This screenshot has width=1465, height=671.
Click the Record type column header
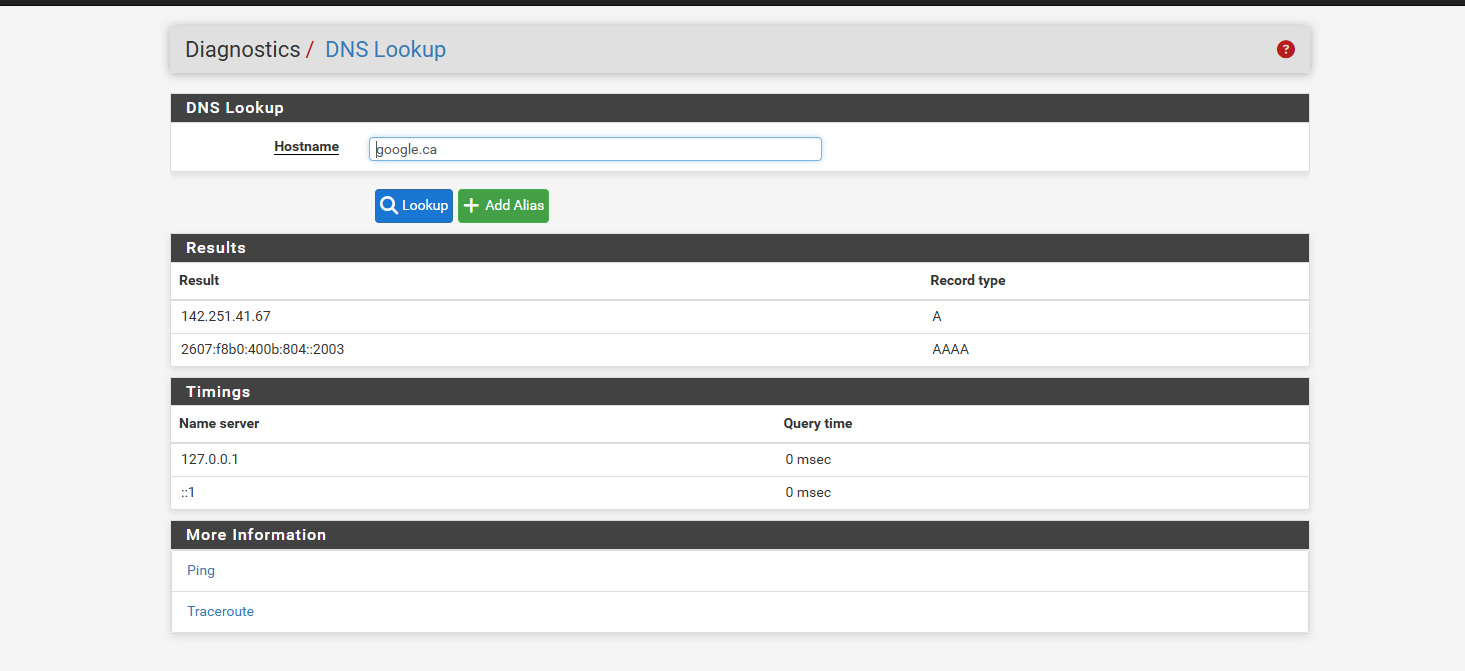coord(968,281)
